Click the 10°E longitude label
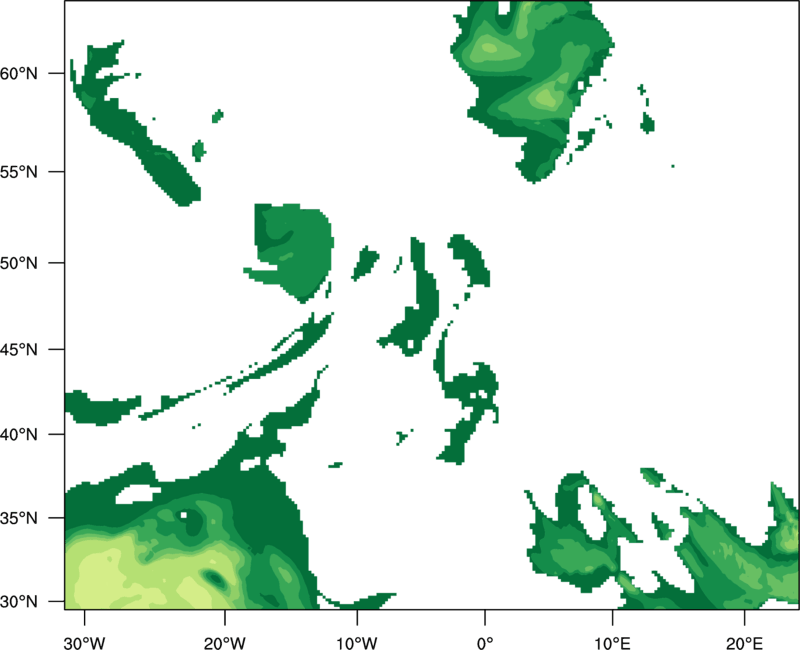The width and height of the screenshot is (800, 650). coord(612,643)
